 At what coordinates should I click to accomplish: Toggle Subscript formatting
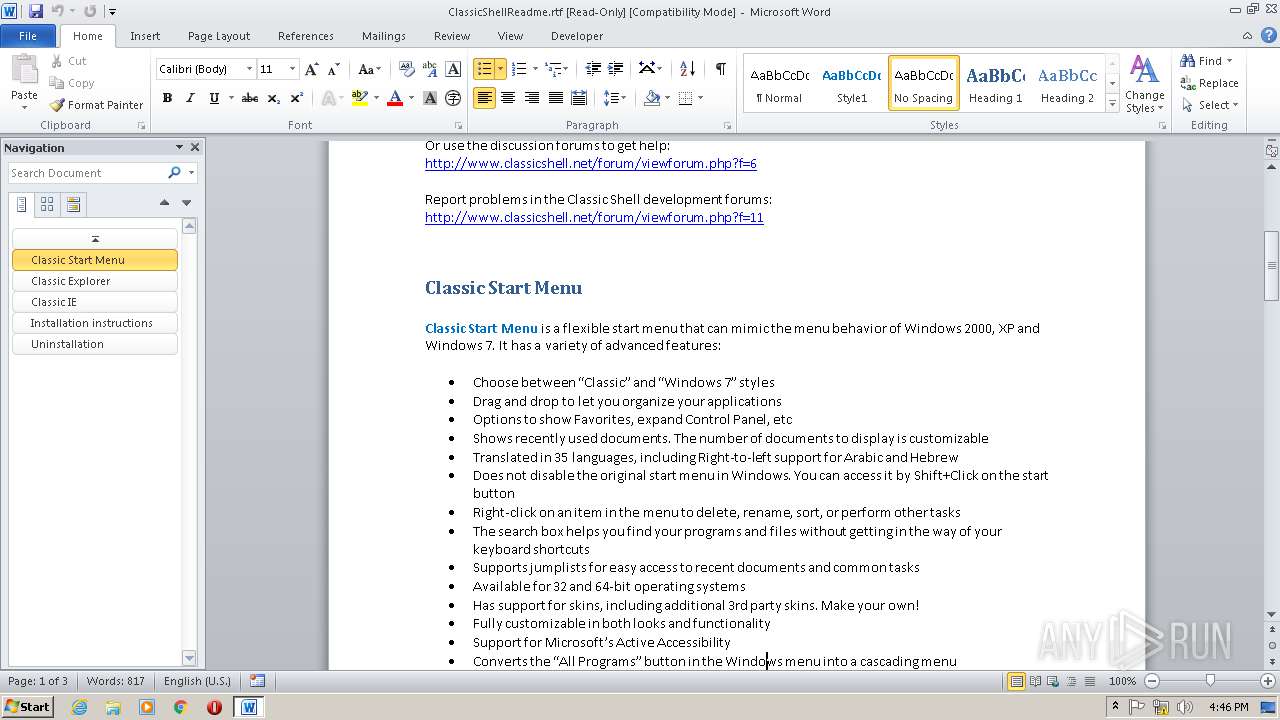point(274,98)
